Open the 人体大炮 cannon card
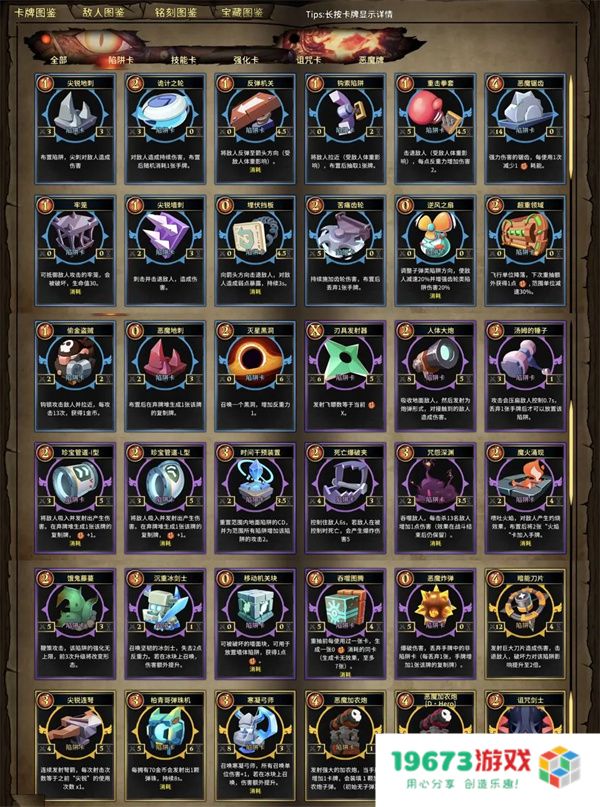 [x=435, y=376]
